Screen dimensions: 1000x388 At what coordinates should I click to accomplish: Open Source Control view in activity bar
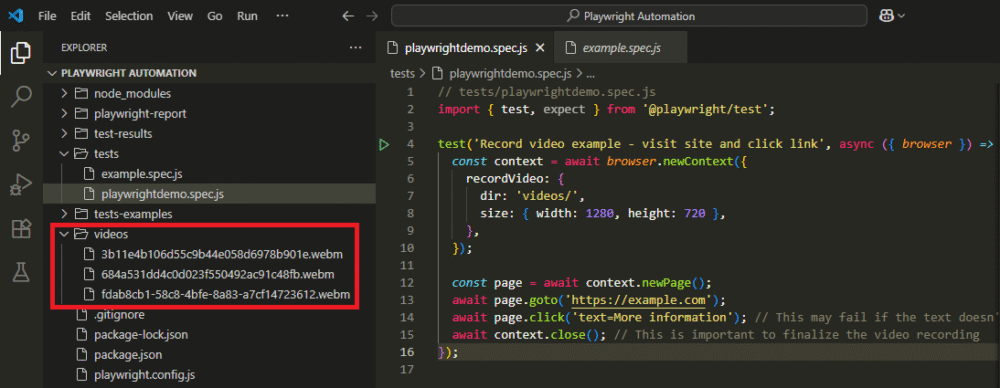[21, 141]
